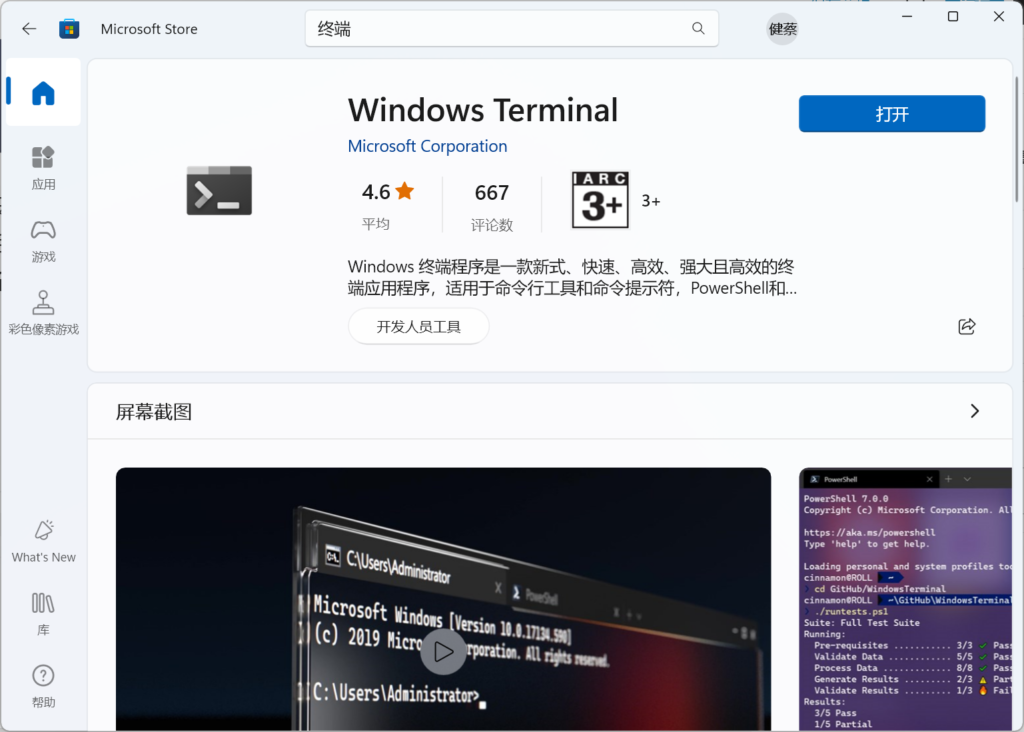
Task: Open the 应用 (Apps) sidebar section
Action: (x=43, y=168)
